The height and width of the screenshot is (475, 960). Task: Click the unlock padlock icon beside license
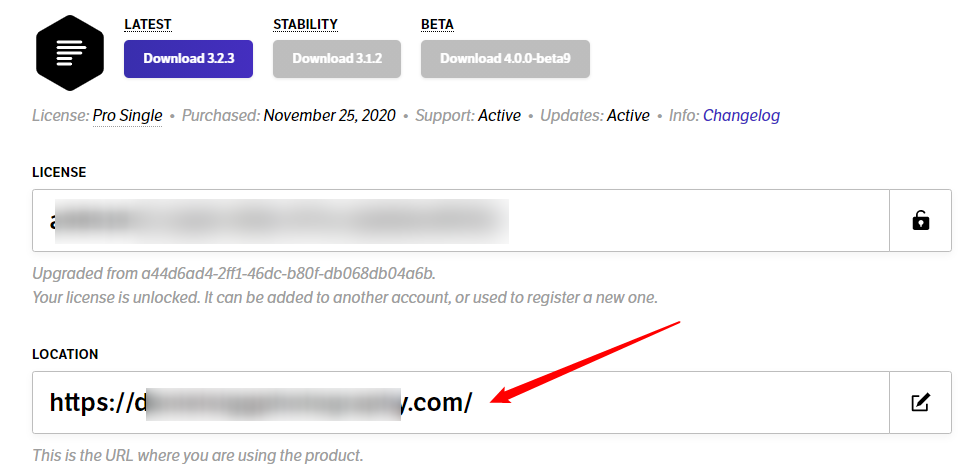point(920,220)
